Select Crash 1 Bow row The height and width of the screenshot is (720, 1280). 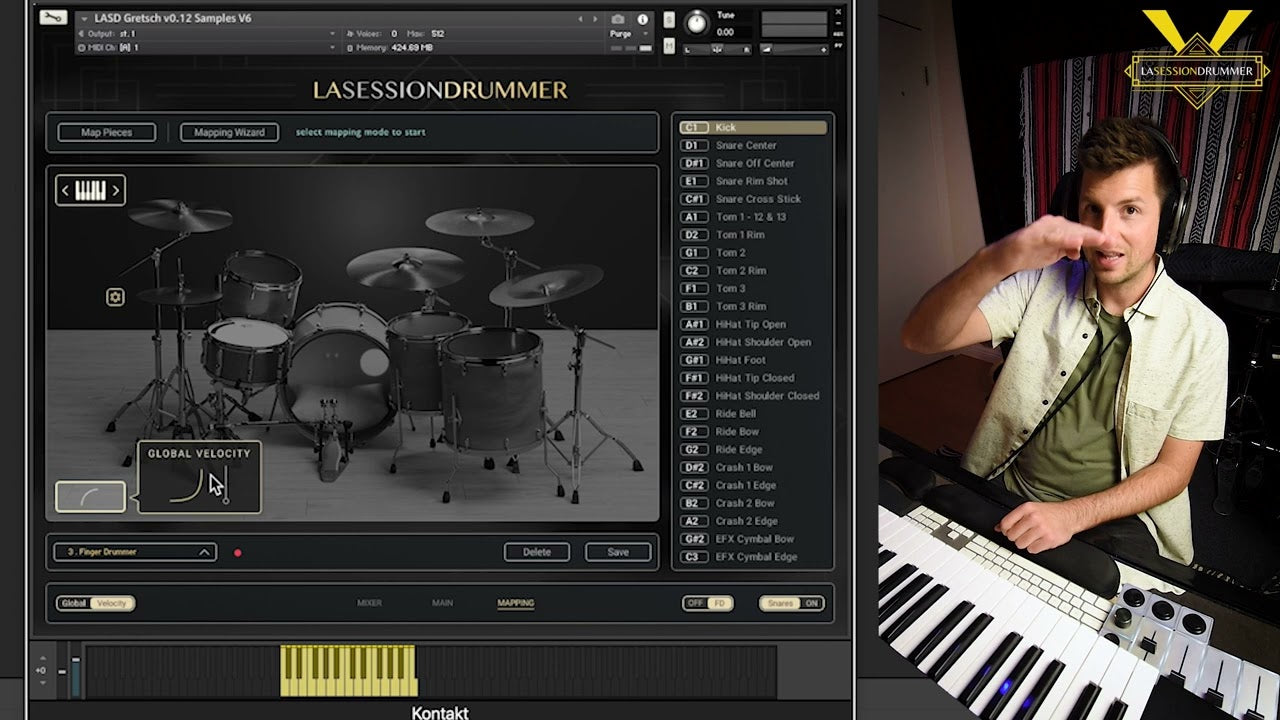(x=753, y=468)
